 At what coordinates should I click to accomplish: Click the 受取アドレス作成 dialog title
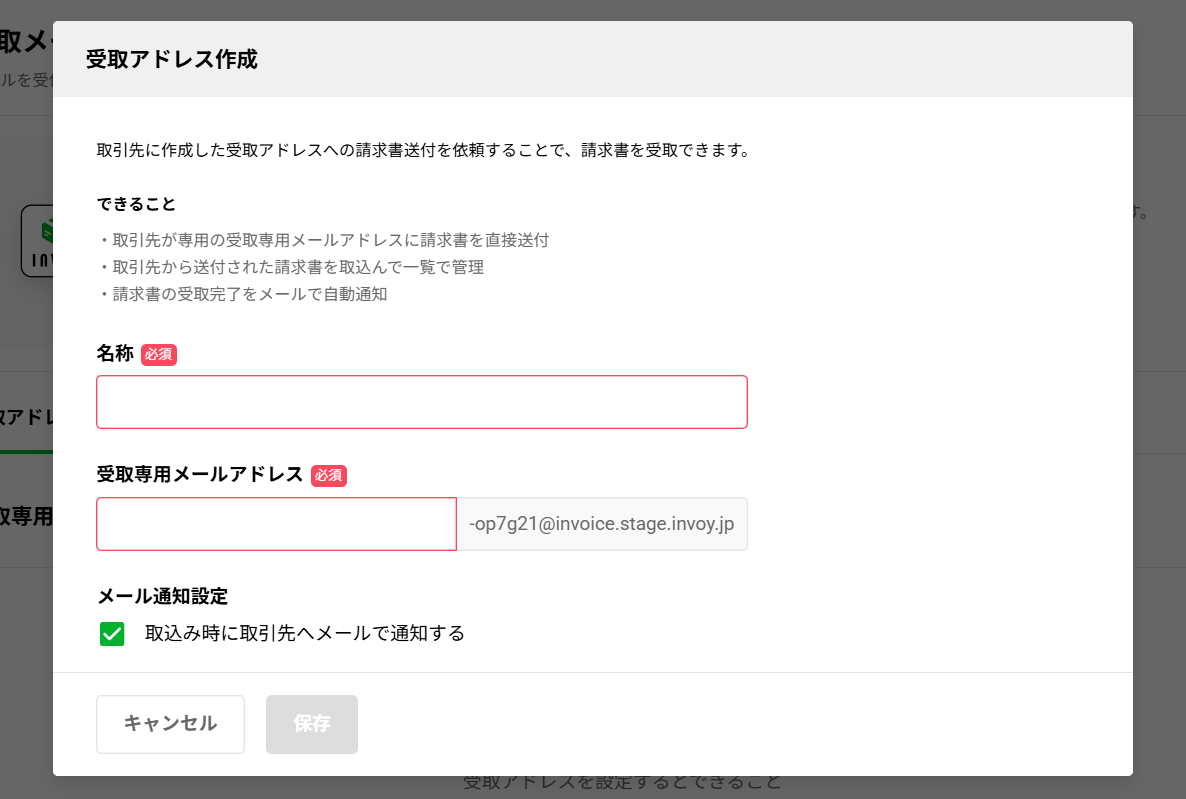172,60
